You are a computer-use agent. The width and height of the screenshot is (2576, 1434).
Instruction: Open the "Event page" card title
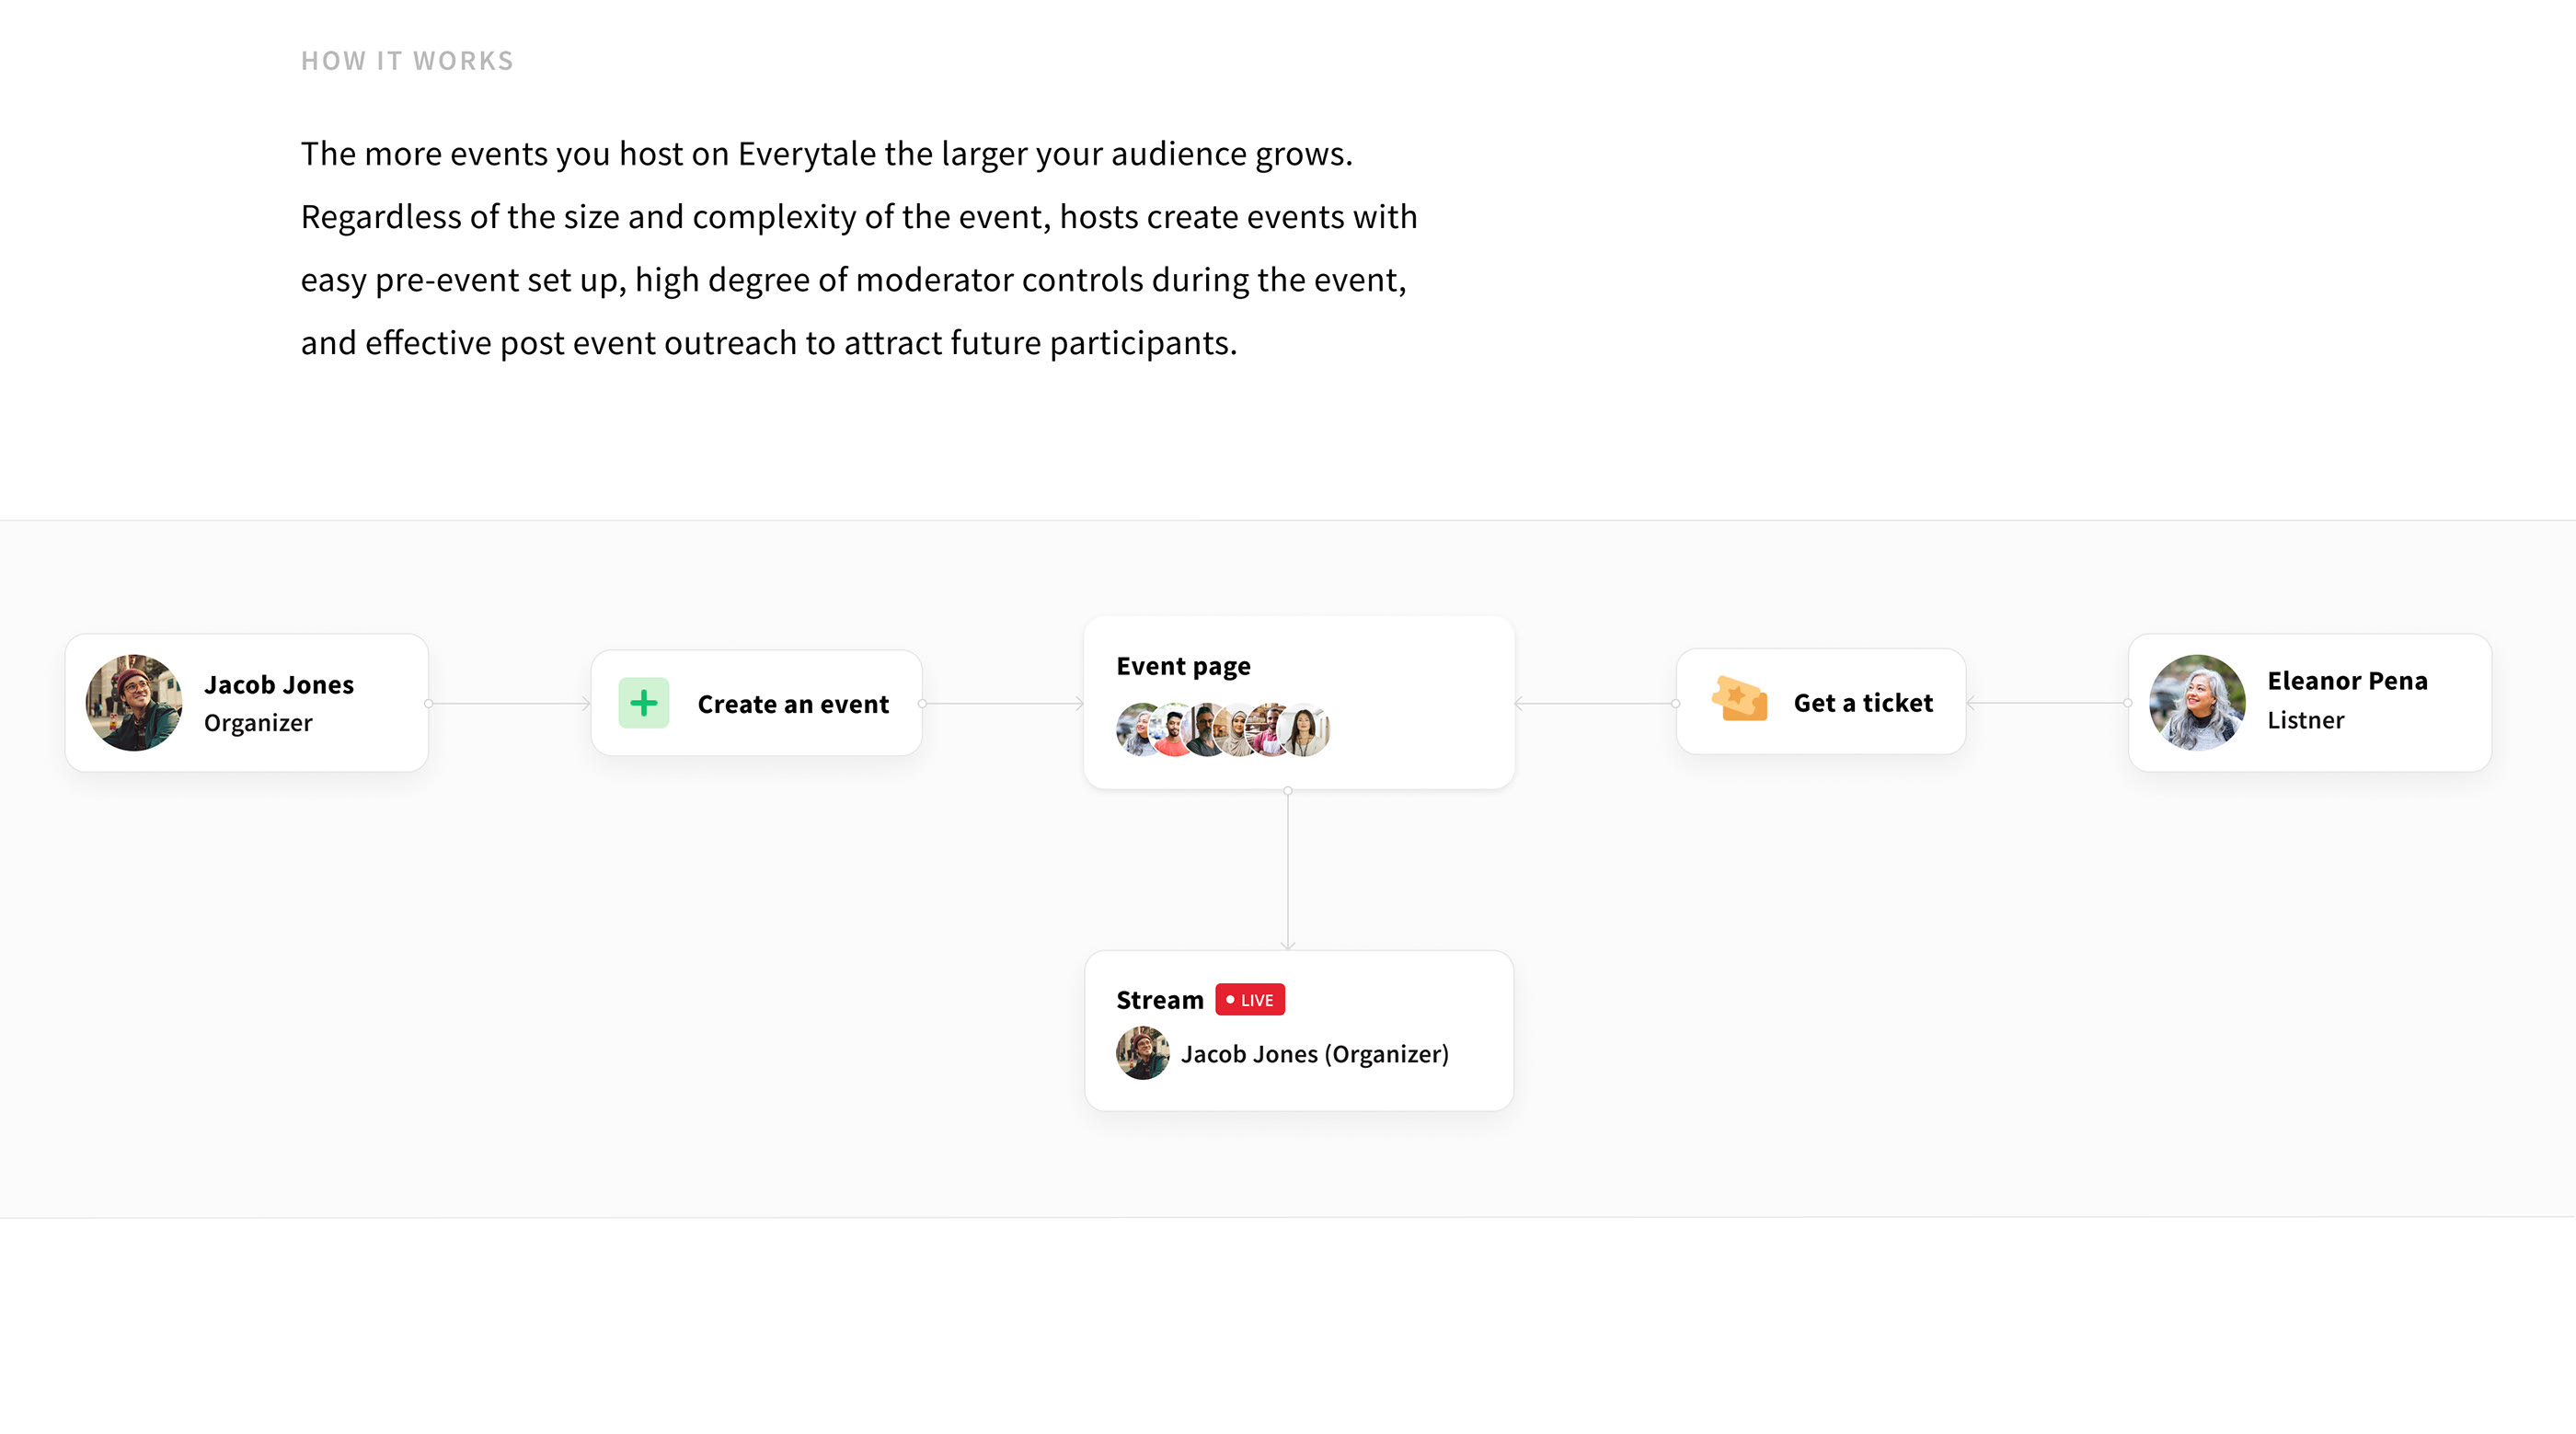(x=1183, y=666)
